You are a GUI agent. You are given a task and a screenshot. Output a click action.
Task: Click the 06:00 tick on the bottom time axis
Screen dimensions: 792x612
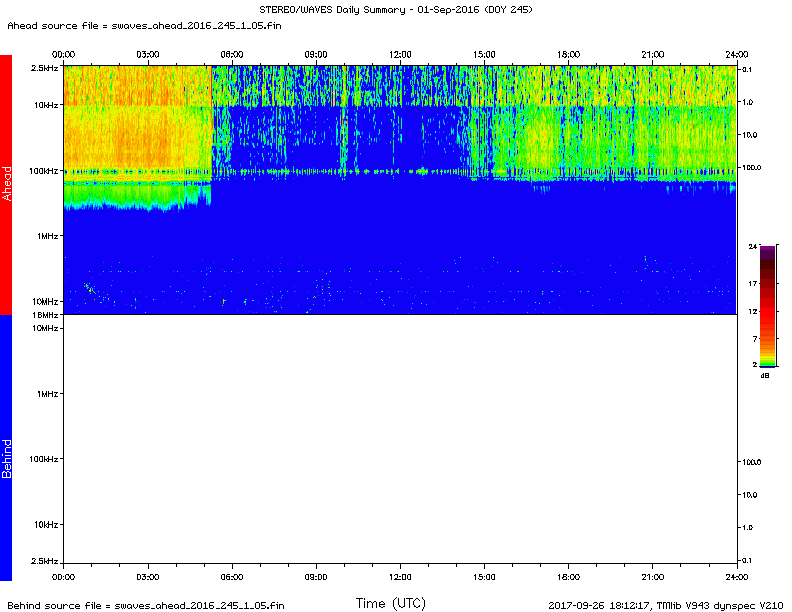(231, 577)
